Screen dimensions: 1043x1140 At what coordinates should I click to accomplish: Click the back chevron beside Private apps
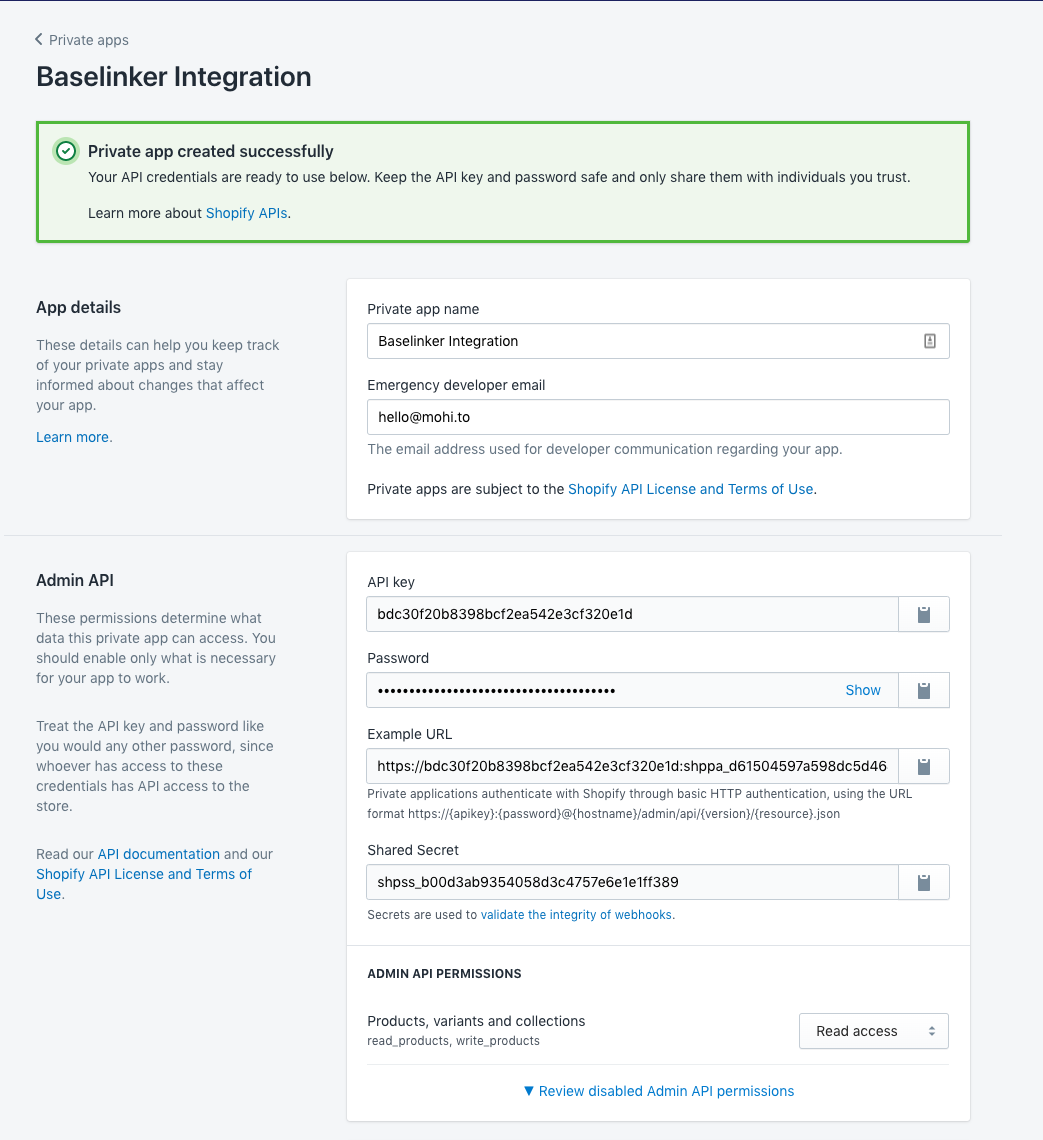[37, 40]
